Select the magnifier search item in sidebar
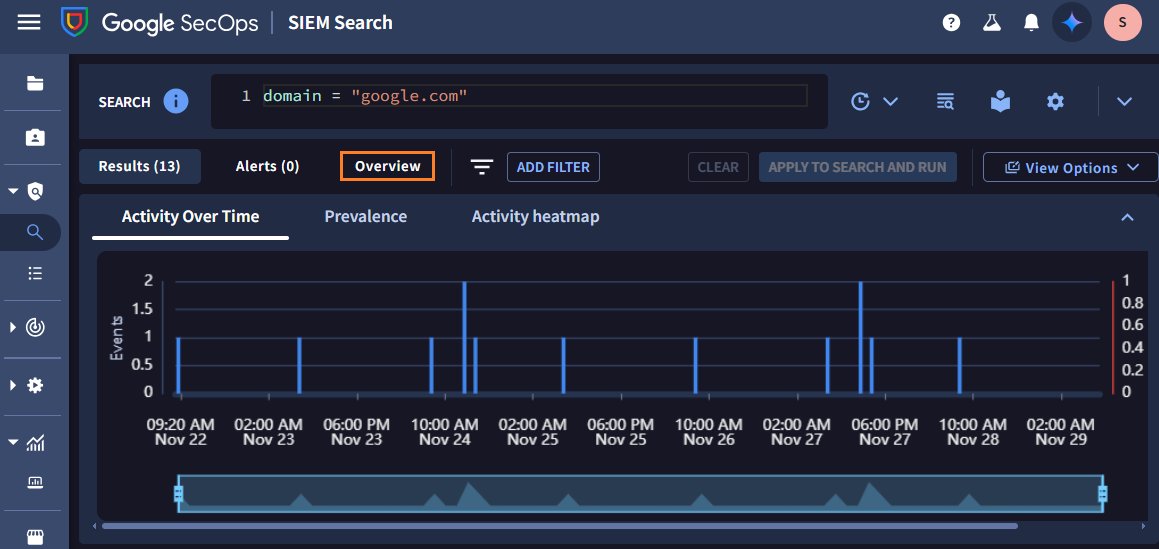The width and height of the screenshot is (1159, 549). pyautogui.click(x=35, y=232)
